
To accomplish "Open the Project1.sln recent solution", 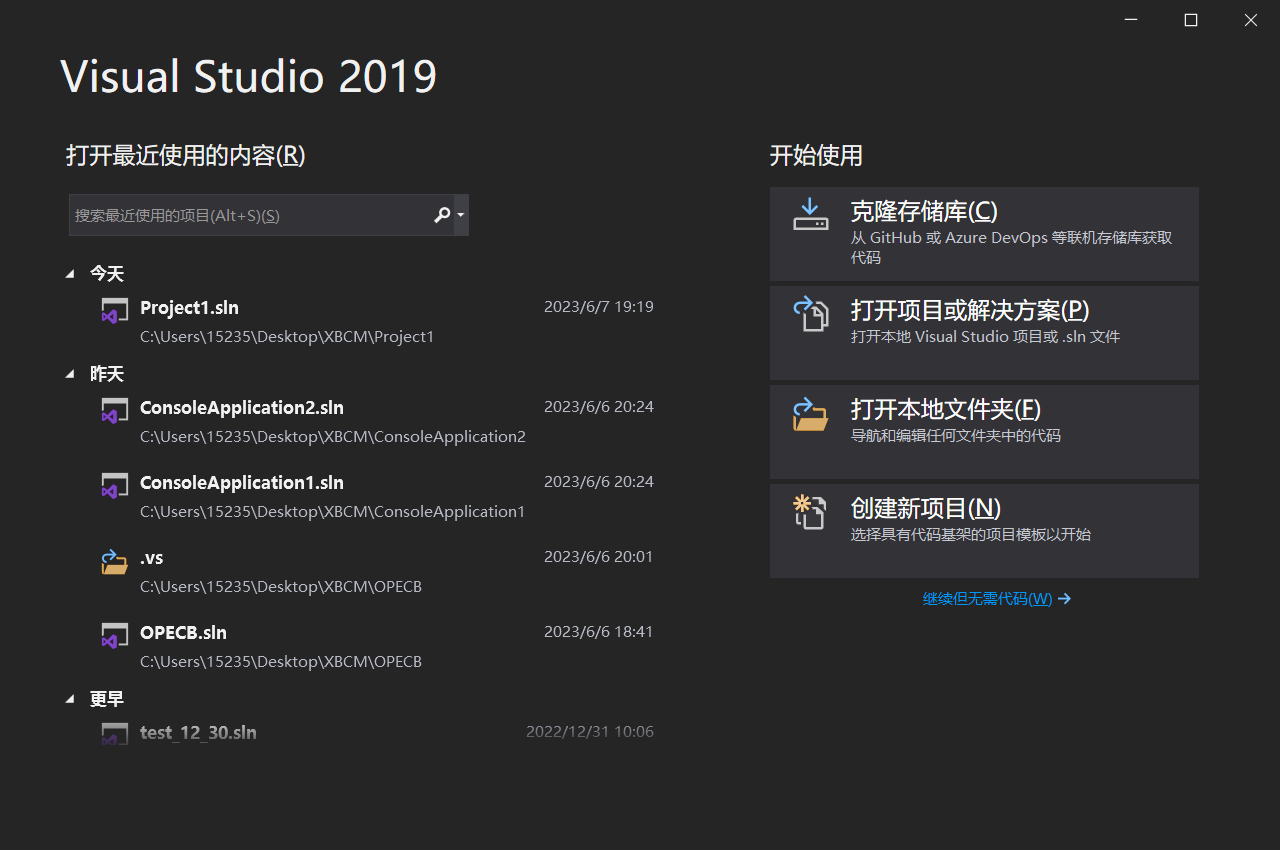I will (x=189, y=307).
